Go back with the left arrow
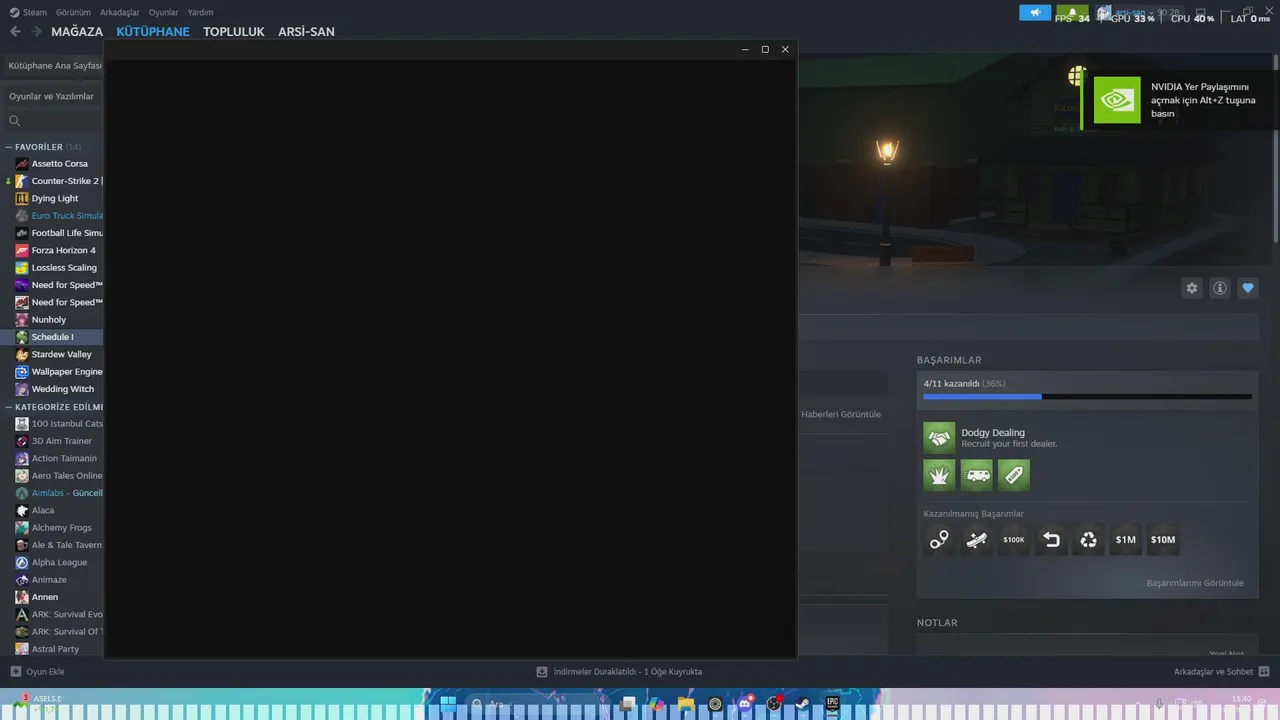 (15, 31)
